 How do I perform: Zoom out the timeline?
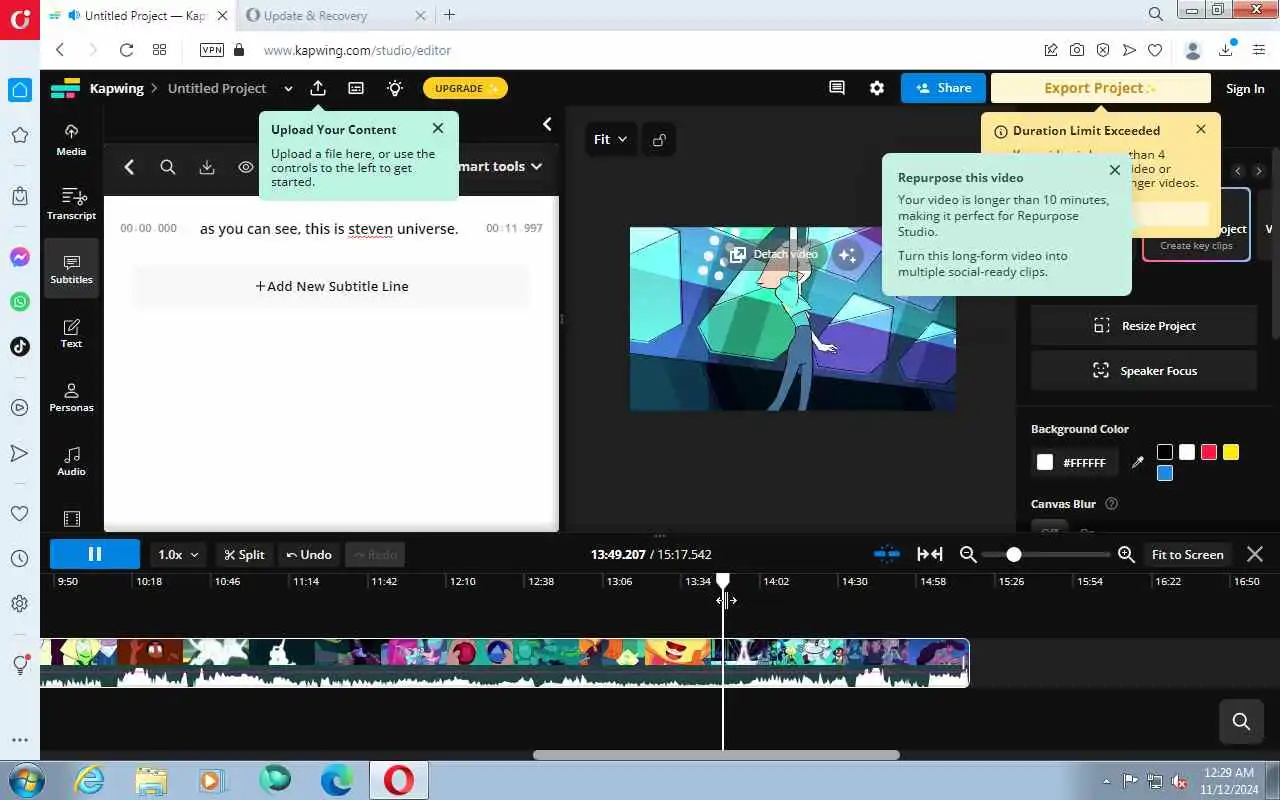coord(968,554)
